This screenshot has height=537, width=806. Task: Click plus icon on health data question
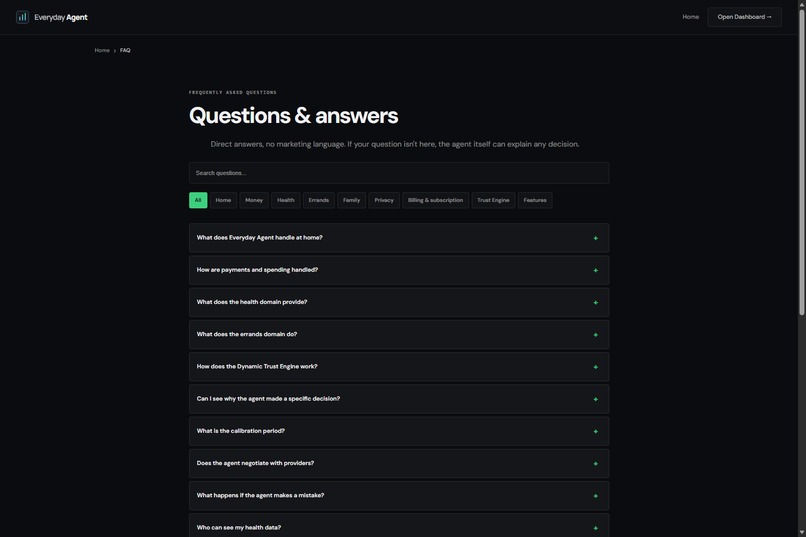point(596,528)
